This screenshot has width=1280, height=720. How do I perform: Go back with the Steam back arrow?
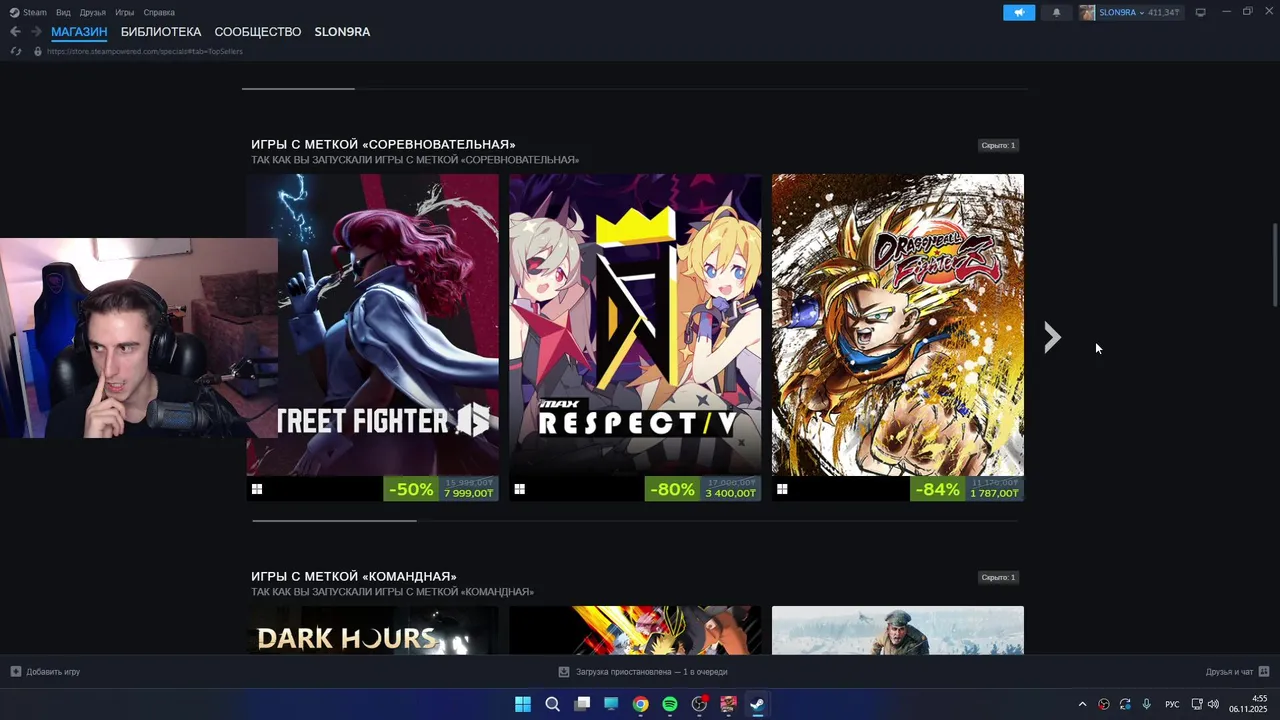pyautogui.click(x=15, y=32)
